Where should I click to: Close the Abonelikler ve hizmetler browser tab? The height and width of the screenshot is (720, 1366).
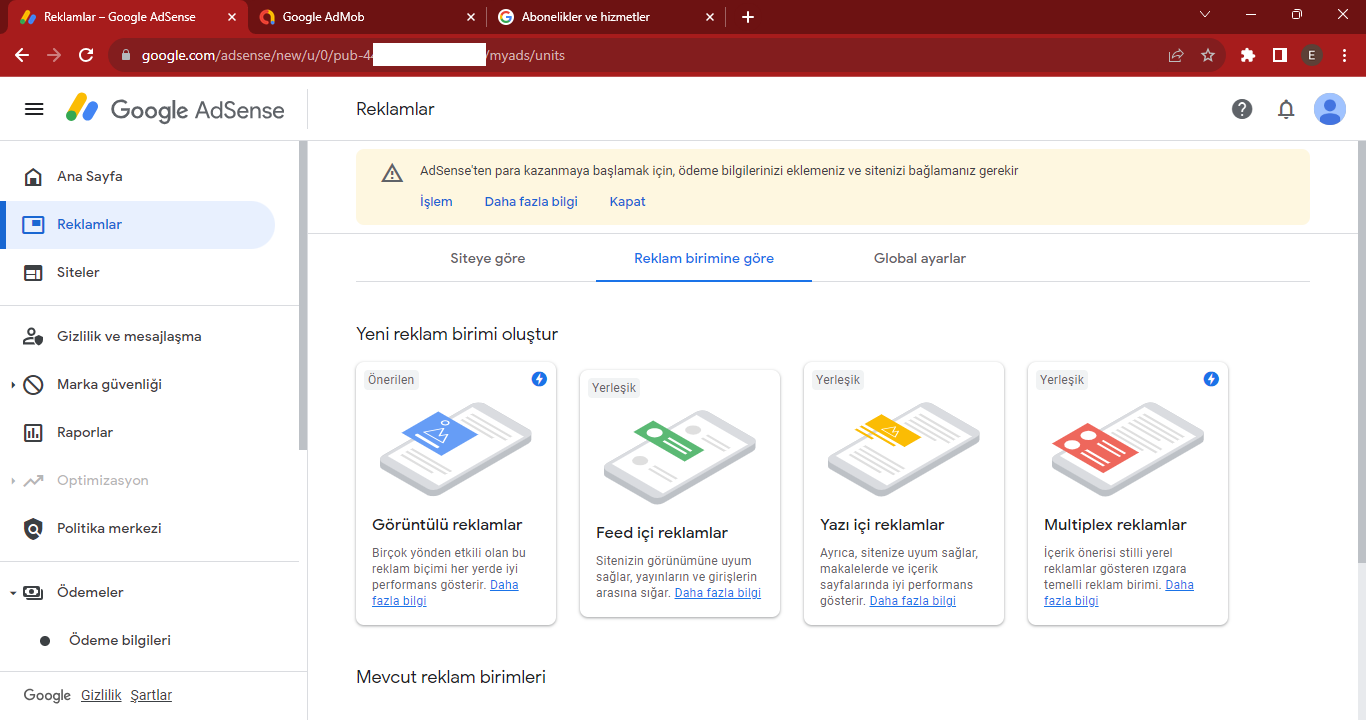pos(710,17)
